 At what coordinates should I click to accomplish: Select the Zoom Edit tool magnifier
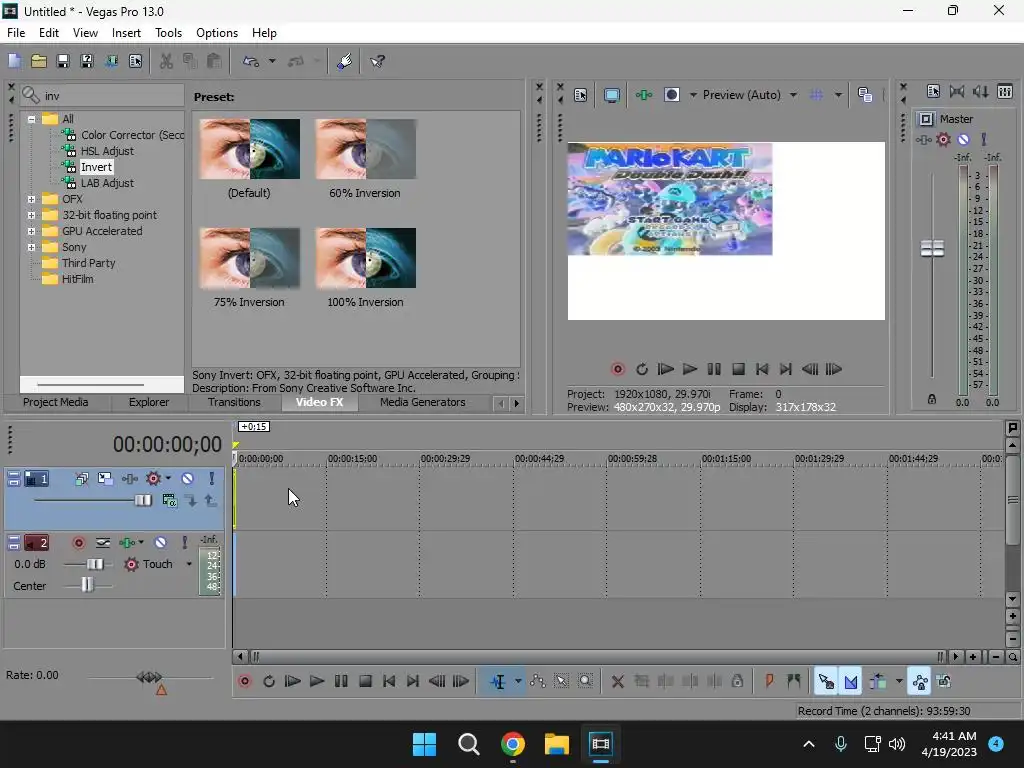click(586, 682)
